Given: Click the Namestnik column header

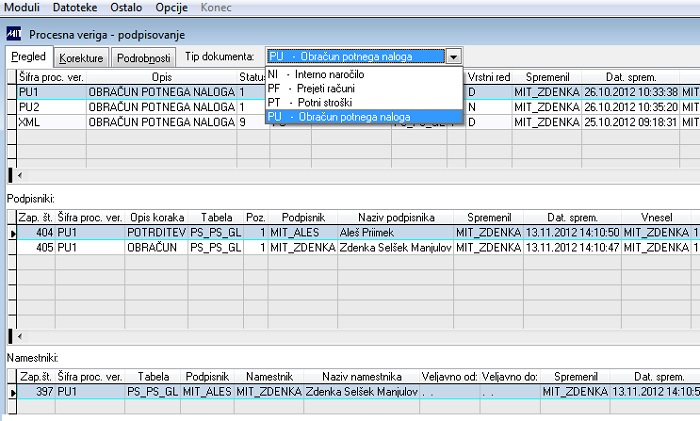Looking at the screenshot, I should click(x=269, y=376).
